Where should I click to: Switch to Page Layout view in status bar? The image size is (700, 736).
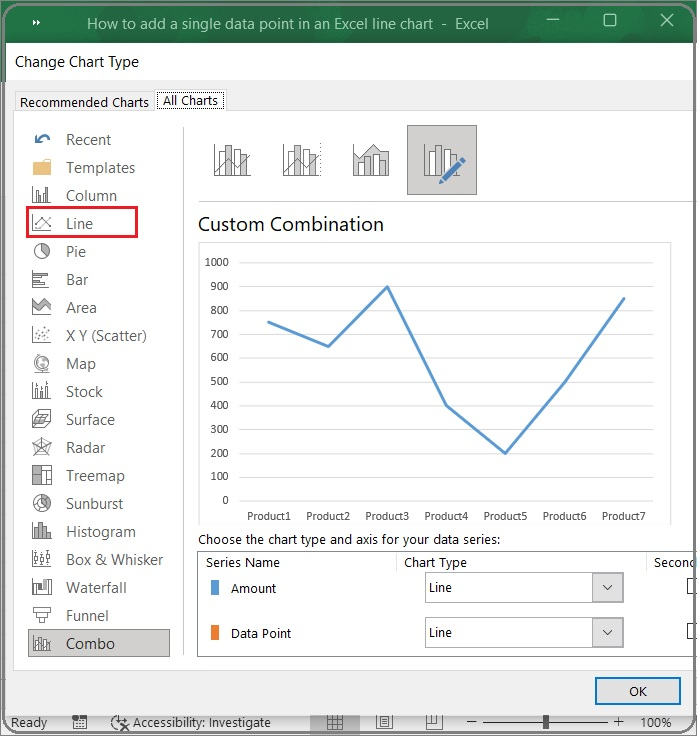tap(384, 722)
